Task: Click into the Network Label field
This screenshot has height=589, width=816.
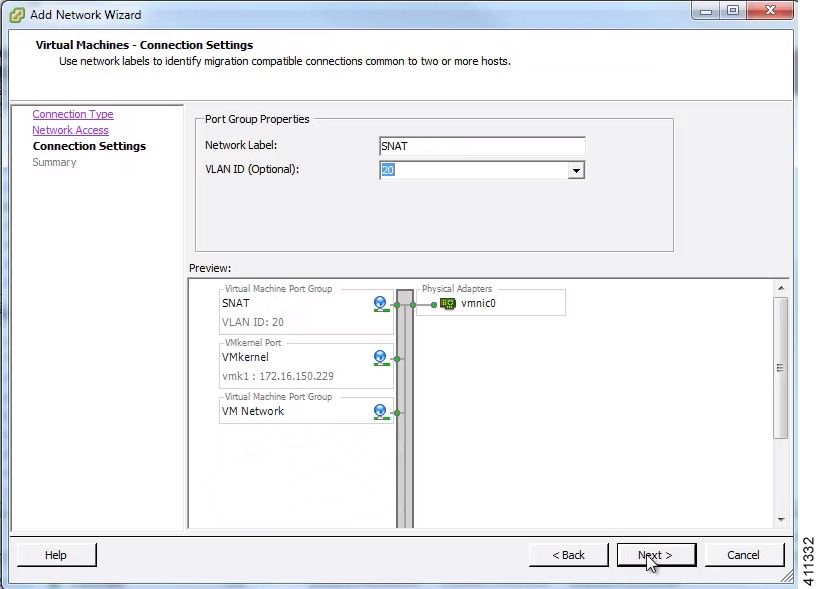Action: tap(482, 146)
